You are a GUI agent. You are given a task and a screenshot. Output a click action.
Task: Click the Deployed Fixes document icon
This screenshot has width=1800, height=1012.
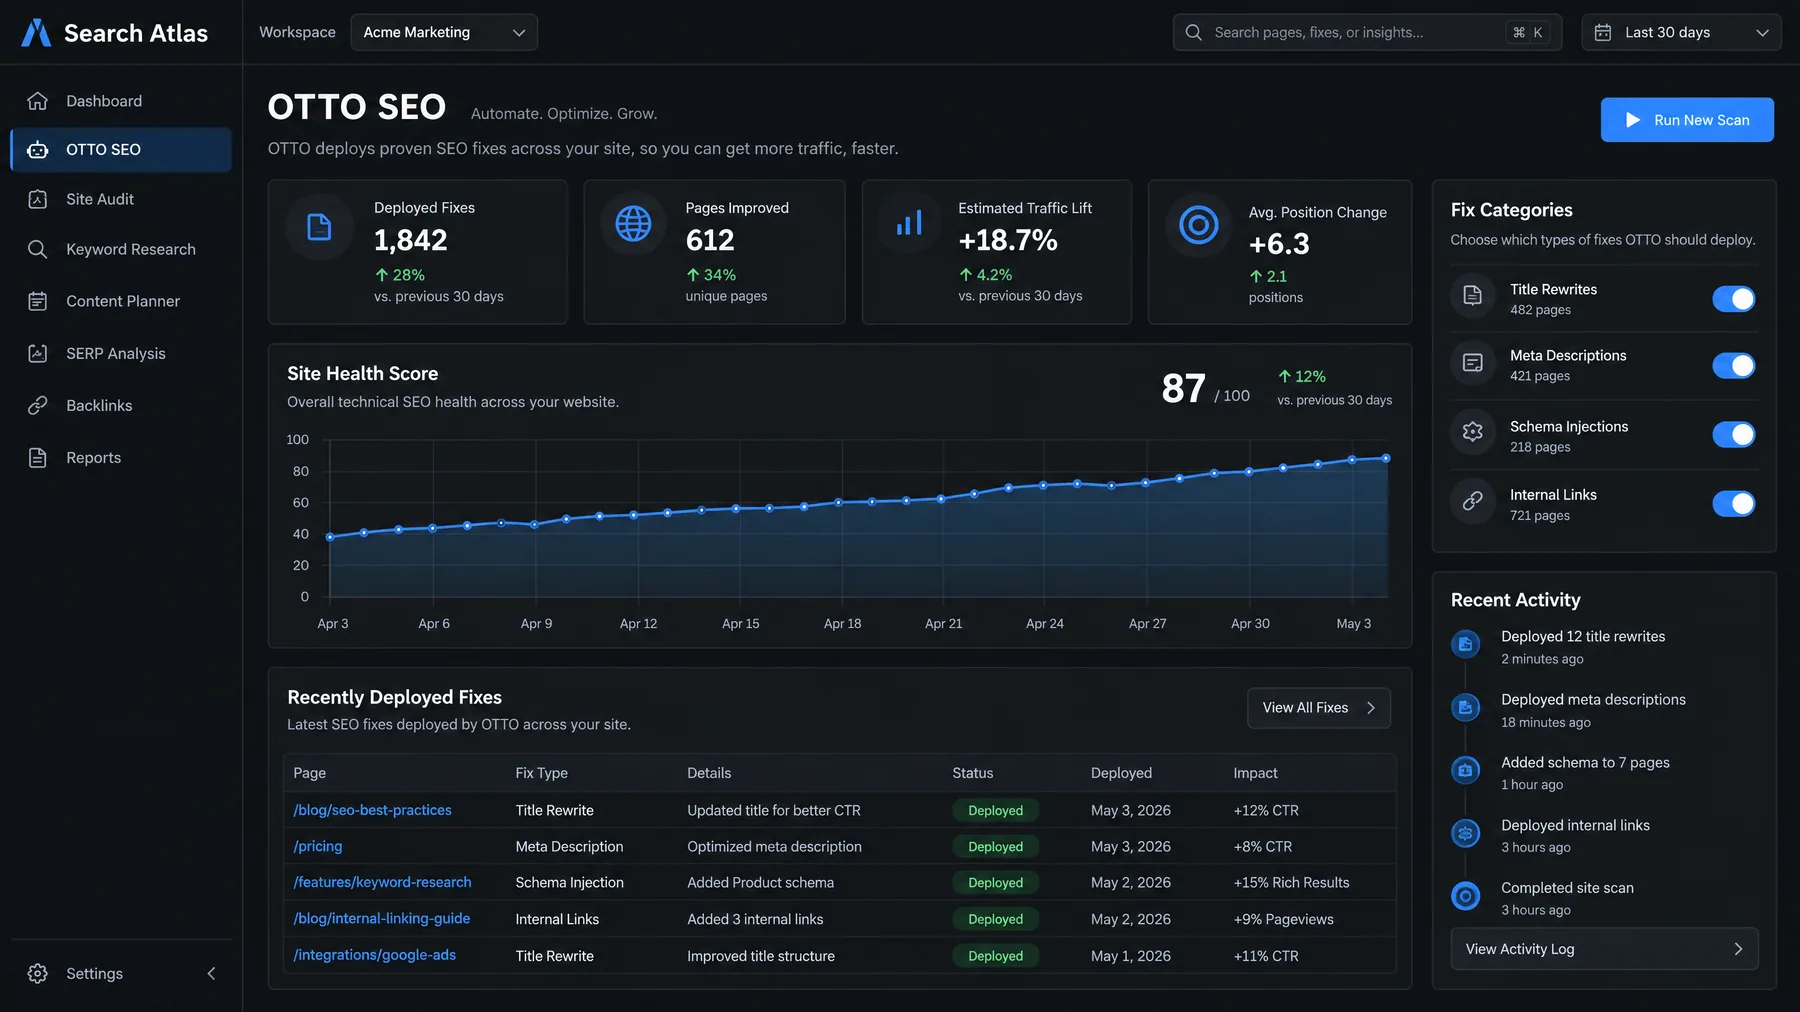319,227
